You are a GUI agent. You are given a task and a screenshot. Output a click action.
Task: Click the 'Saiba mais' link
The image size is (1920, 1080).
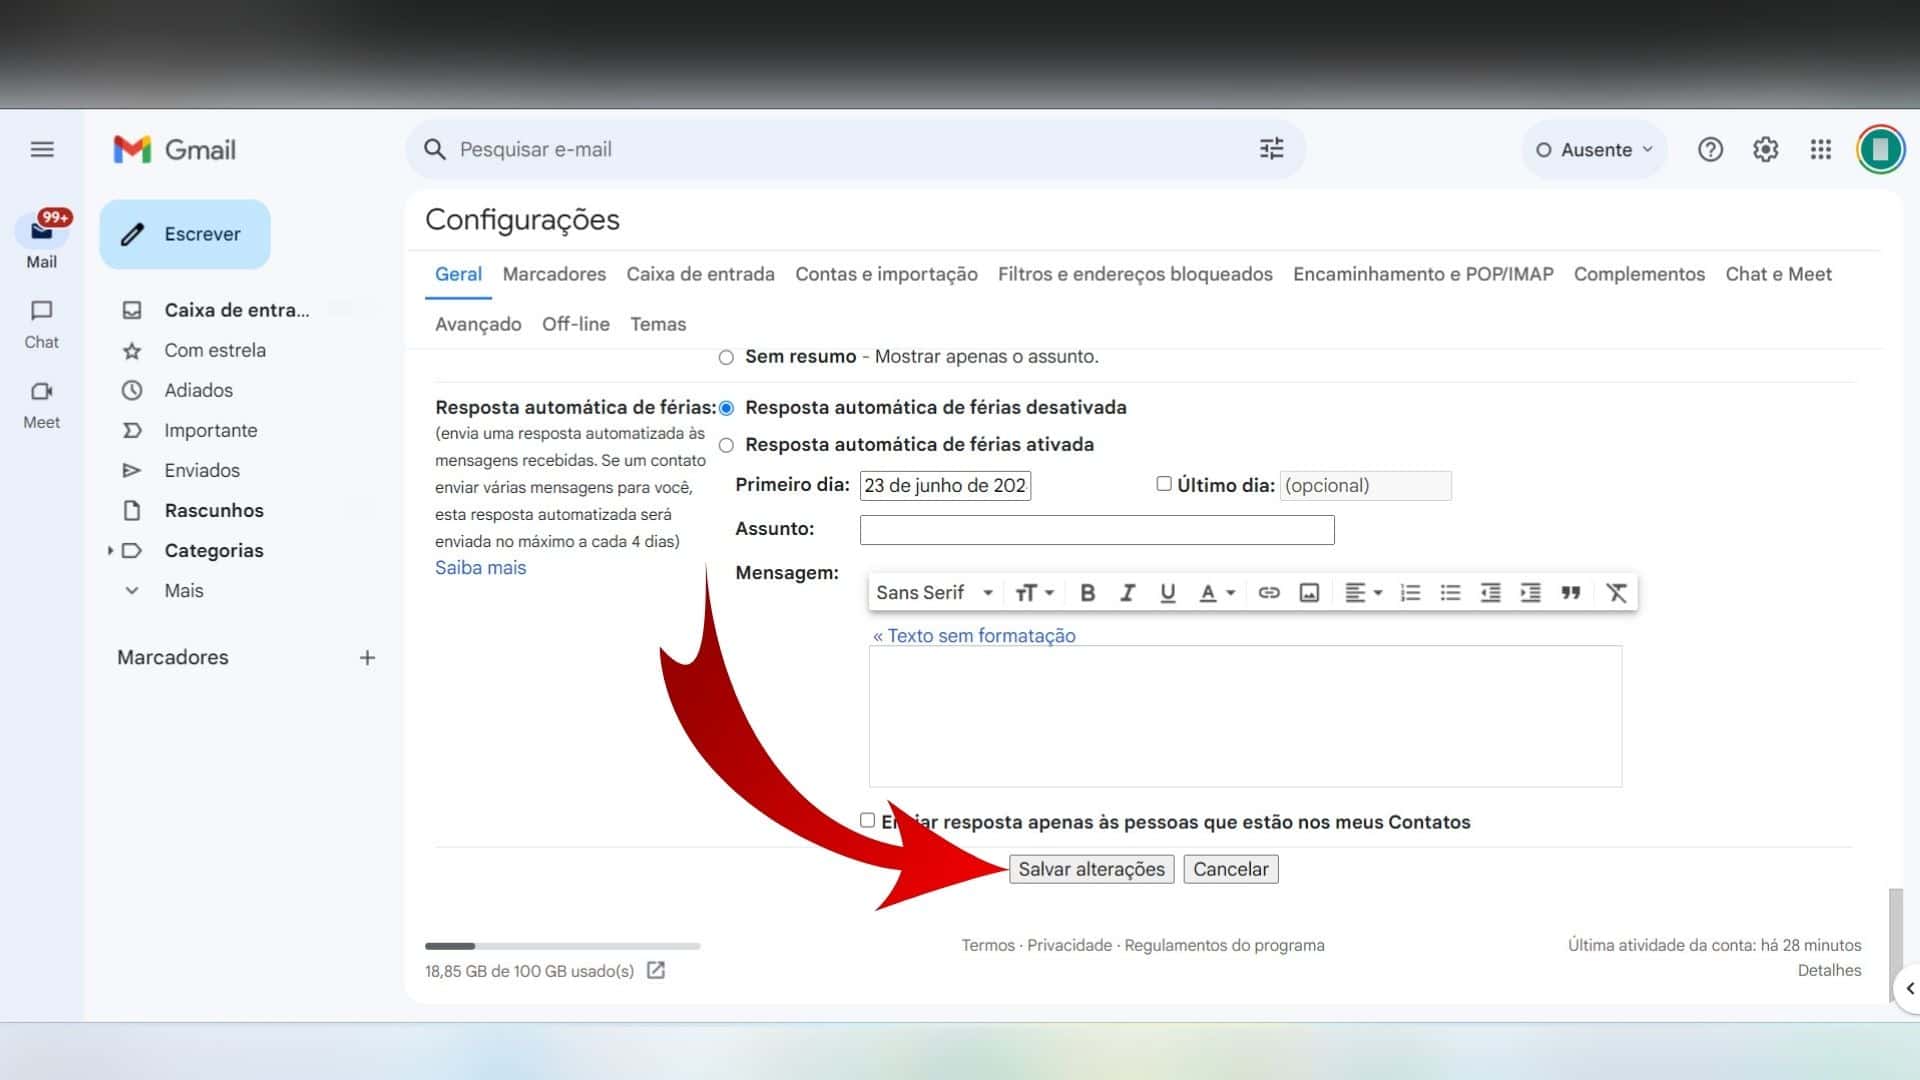click(x=481, y=567)
